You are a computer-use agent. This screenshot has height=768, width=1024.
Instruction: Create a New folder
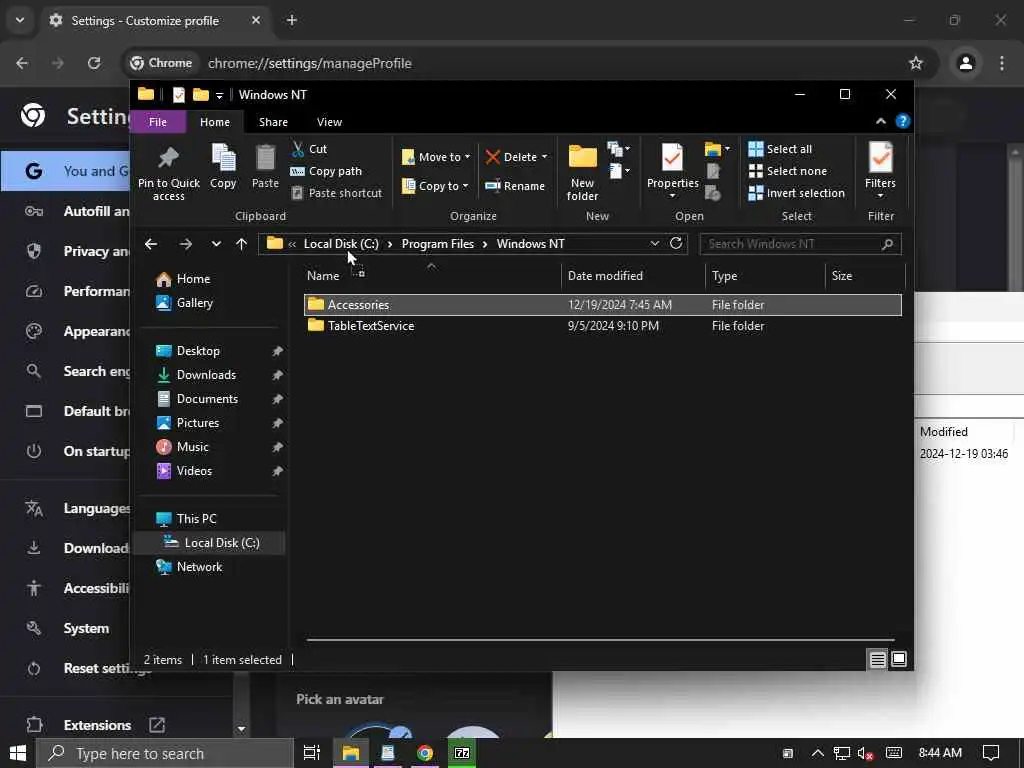[583, 171]
